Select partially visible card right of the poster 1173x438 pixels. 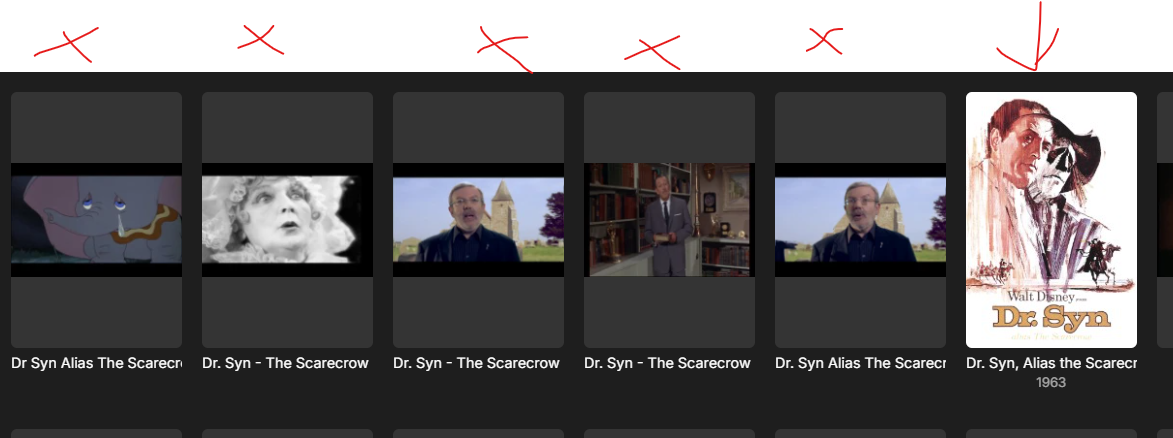pos(1165,219)
